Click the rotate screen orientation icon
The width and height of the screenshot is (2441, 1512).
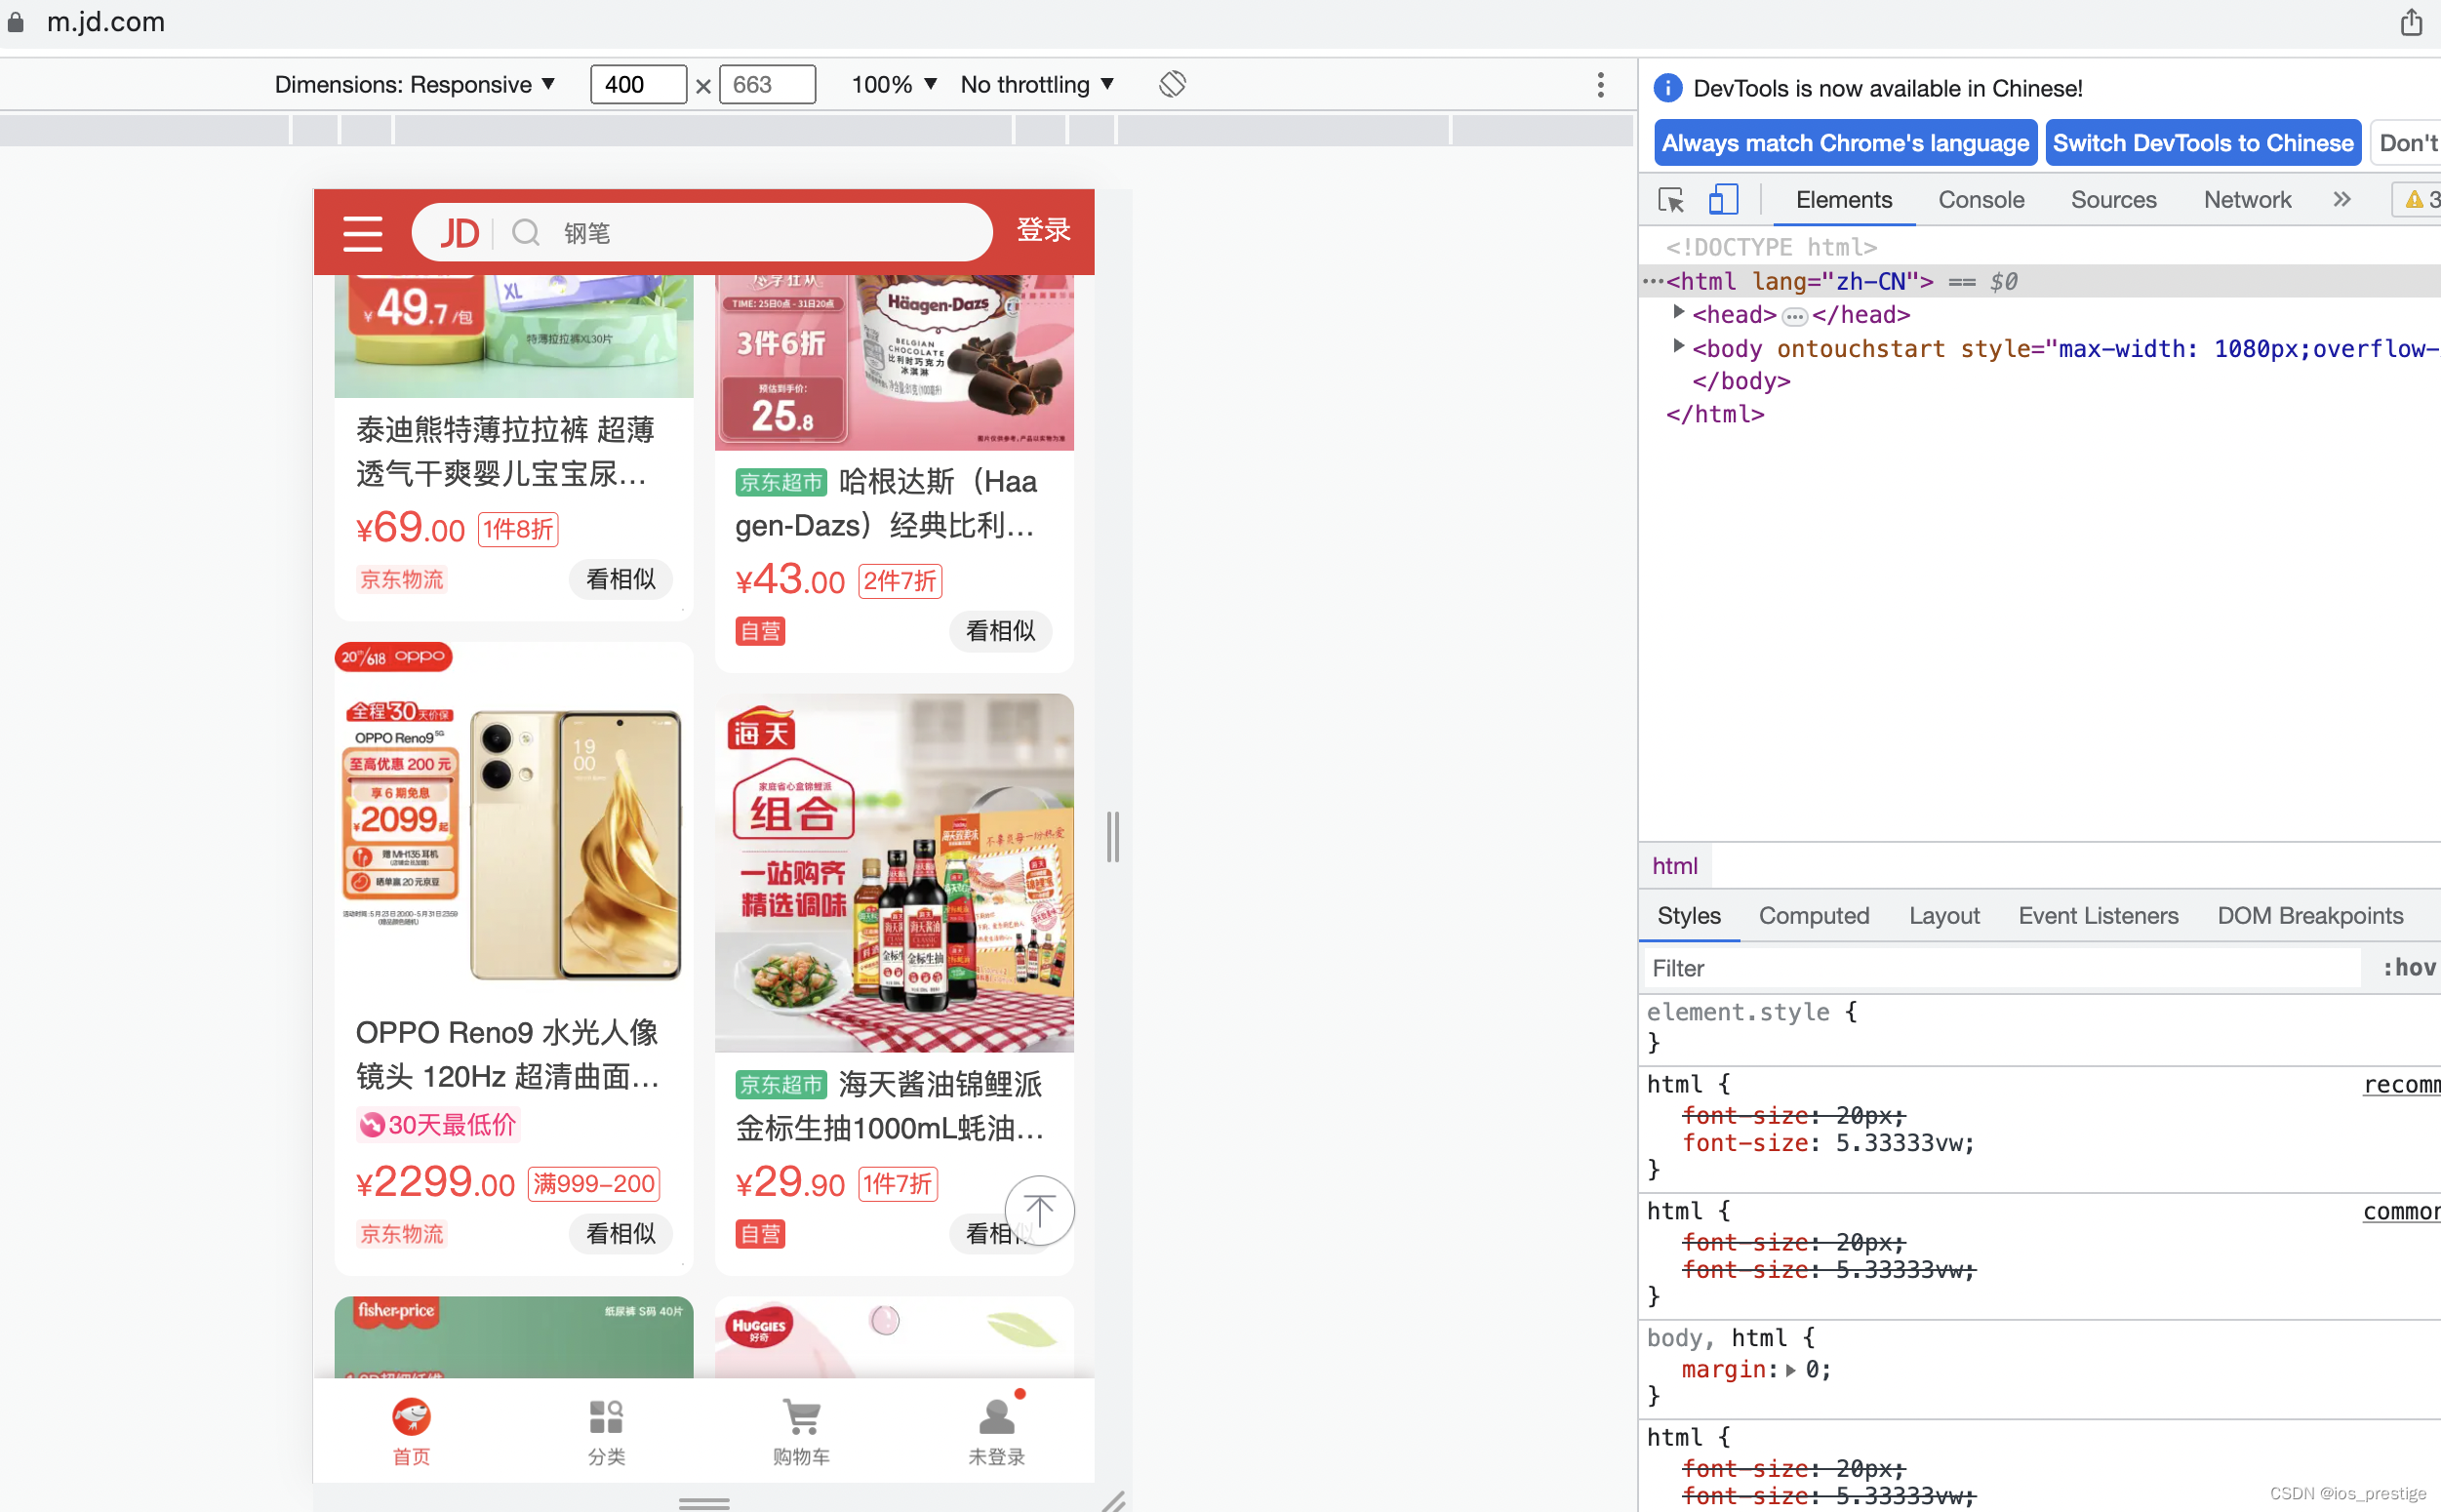(x=1172, y=84)
